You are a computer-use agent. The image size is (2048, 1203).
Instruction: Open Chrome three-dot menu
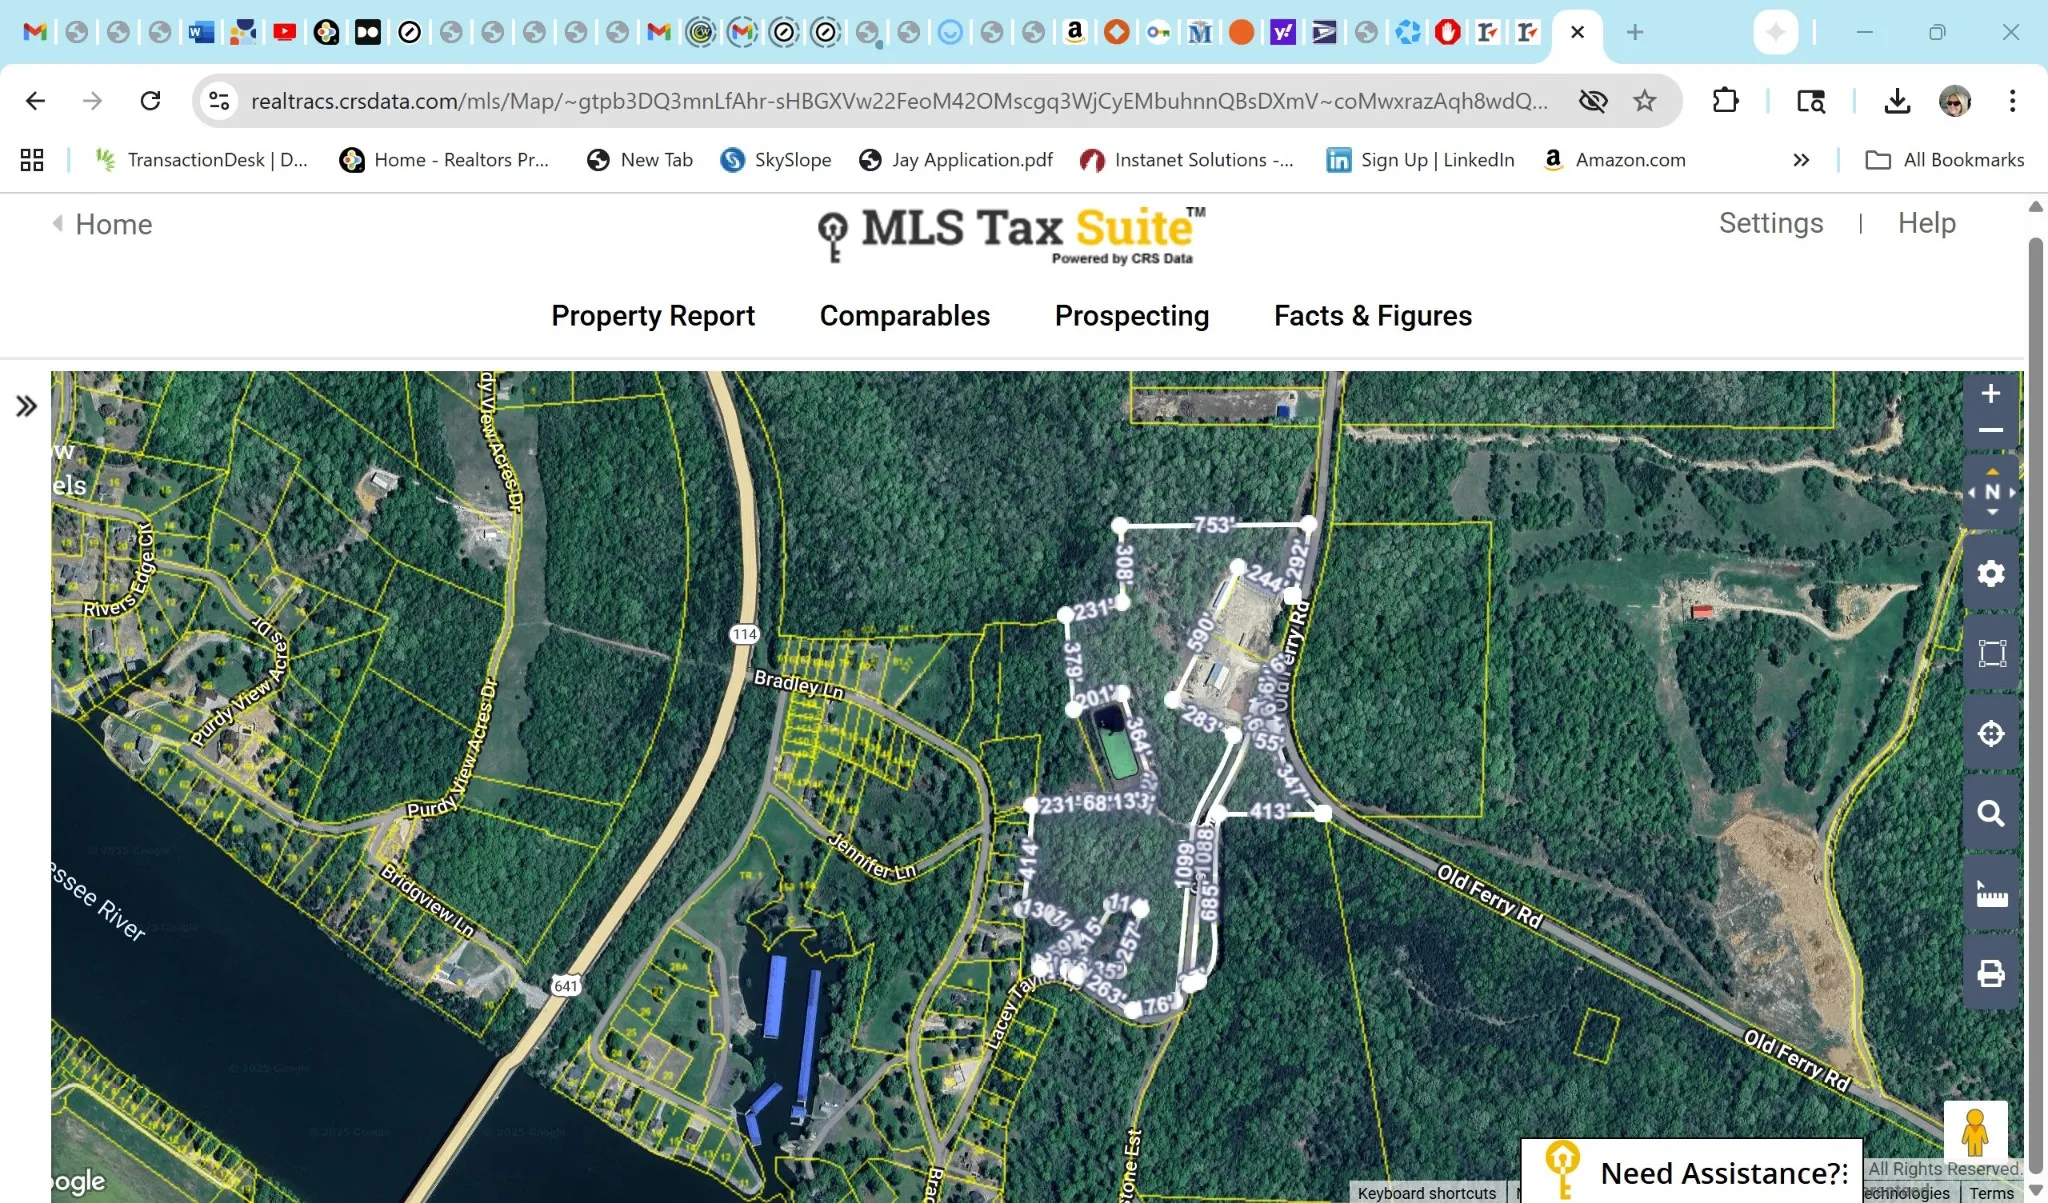click(x=2012, y=101)
